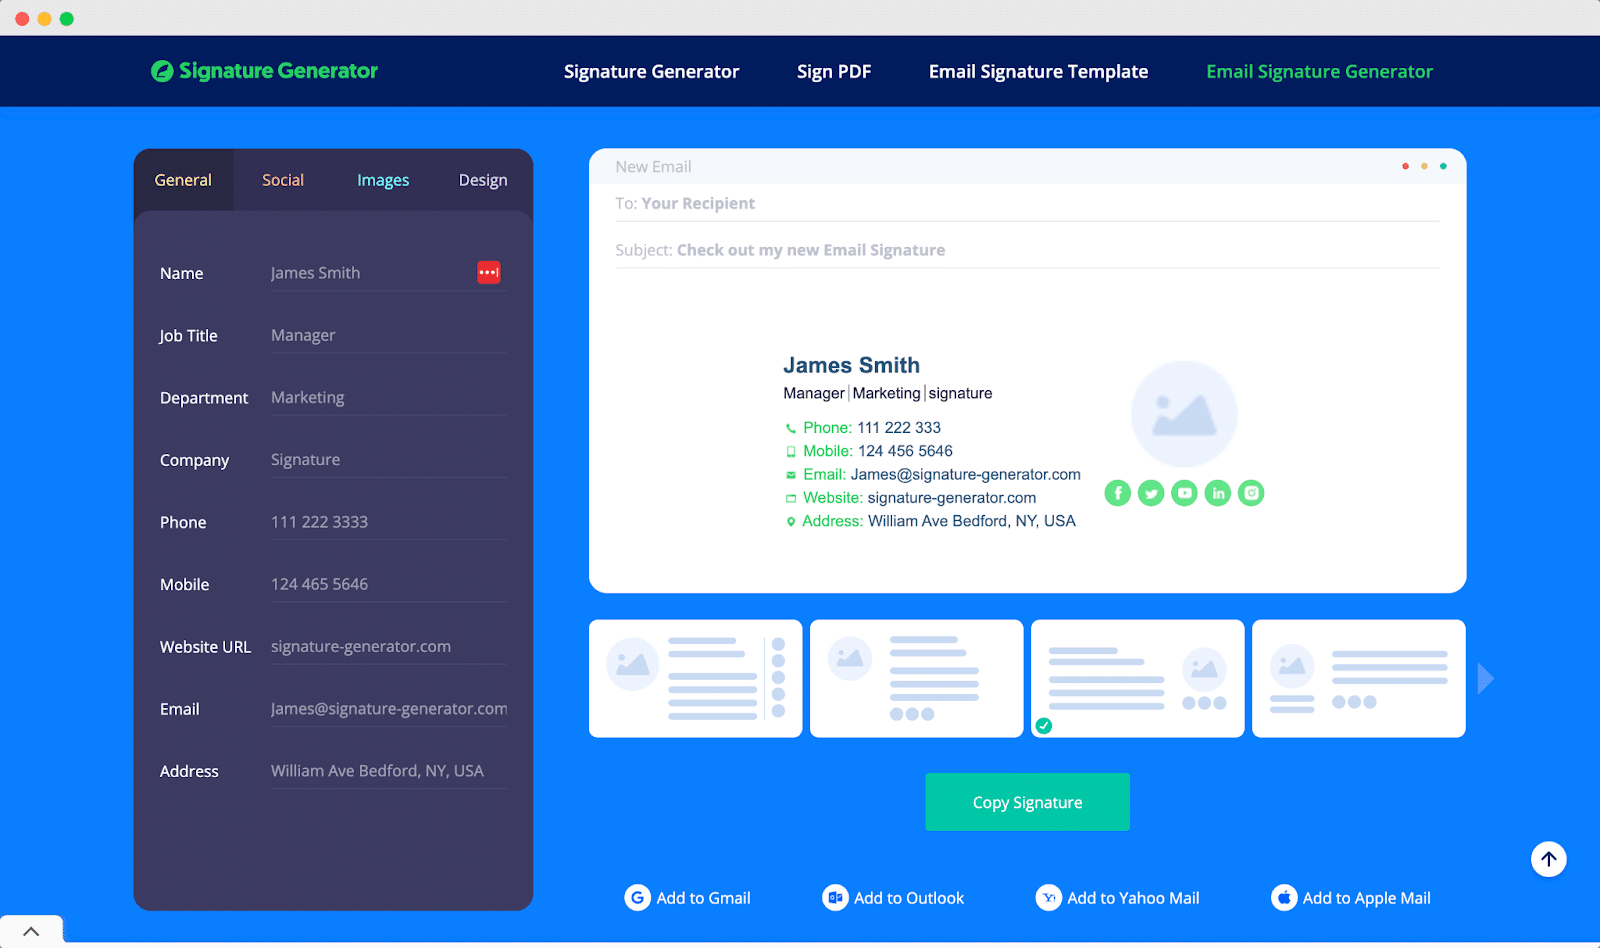Select third template with image on right

pyautogui.click(x=1137, y=679)
